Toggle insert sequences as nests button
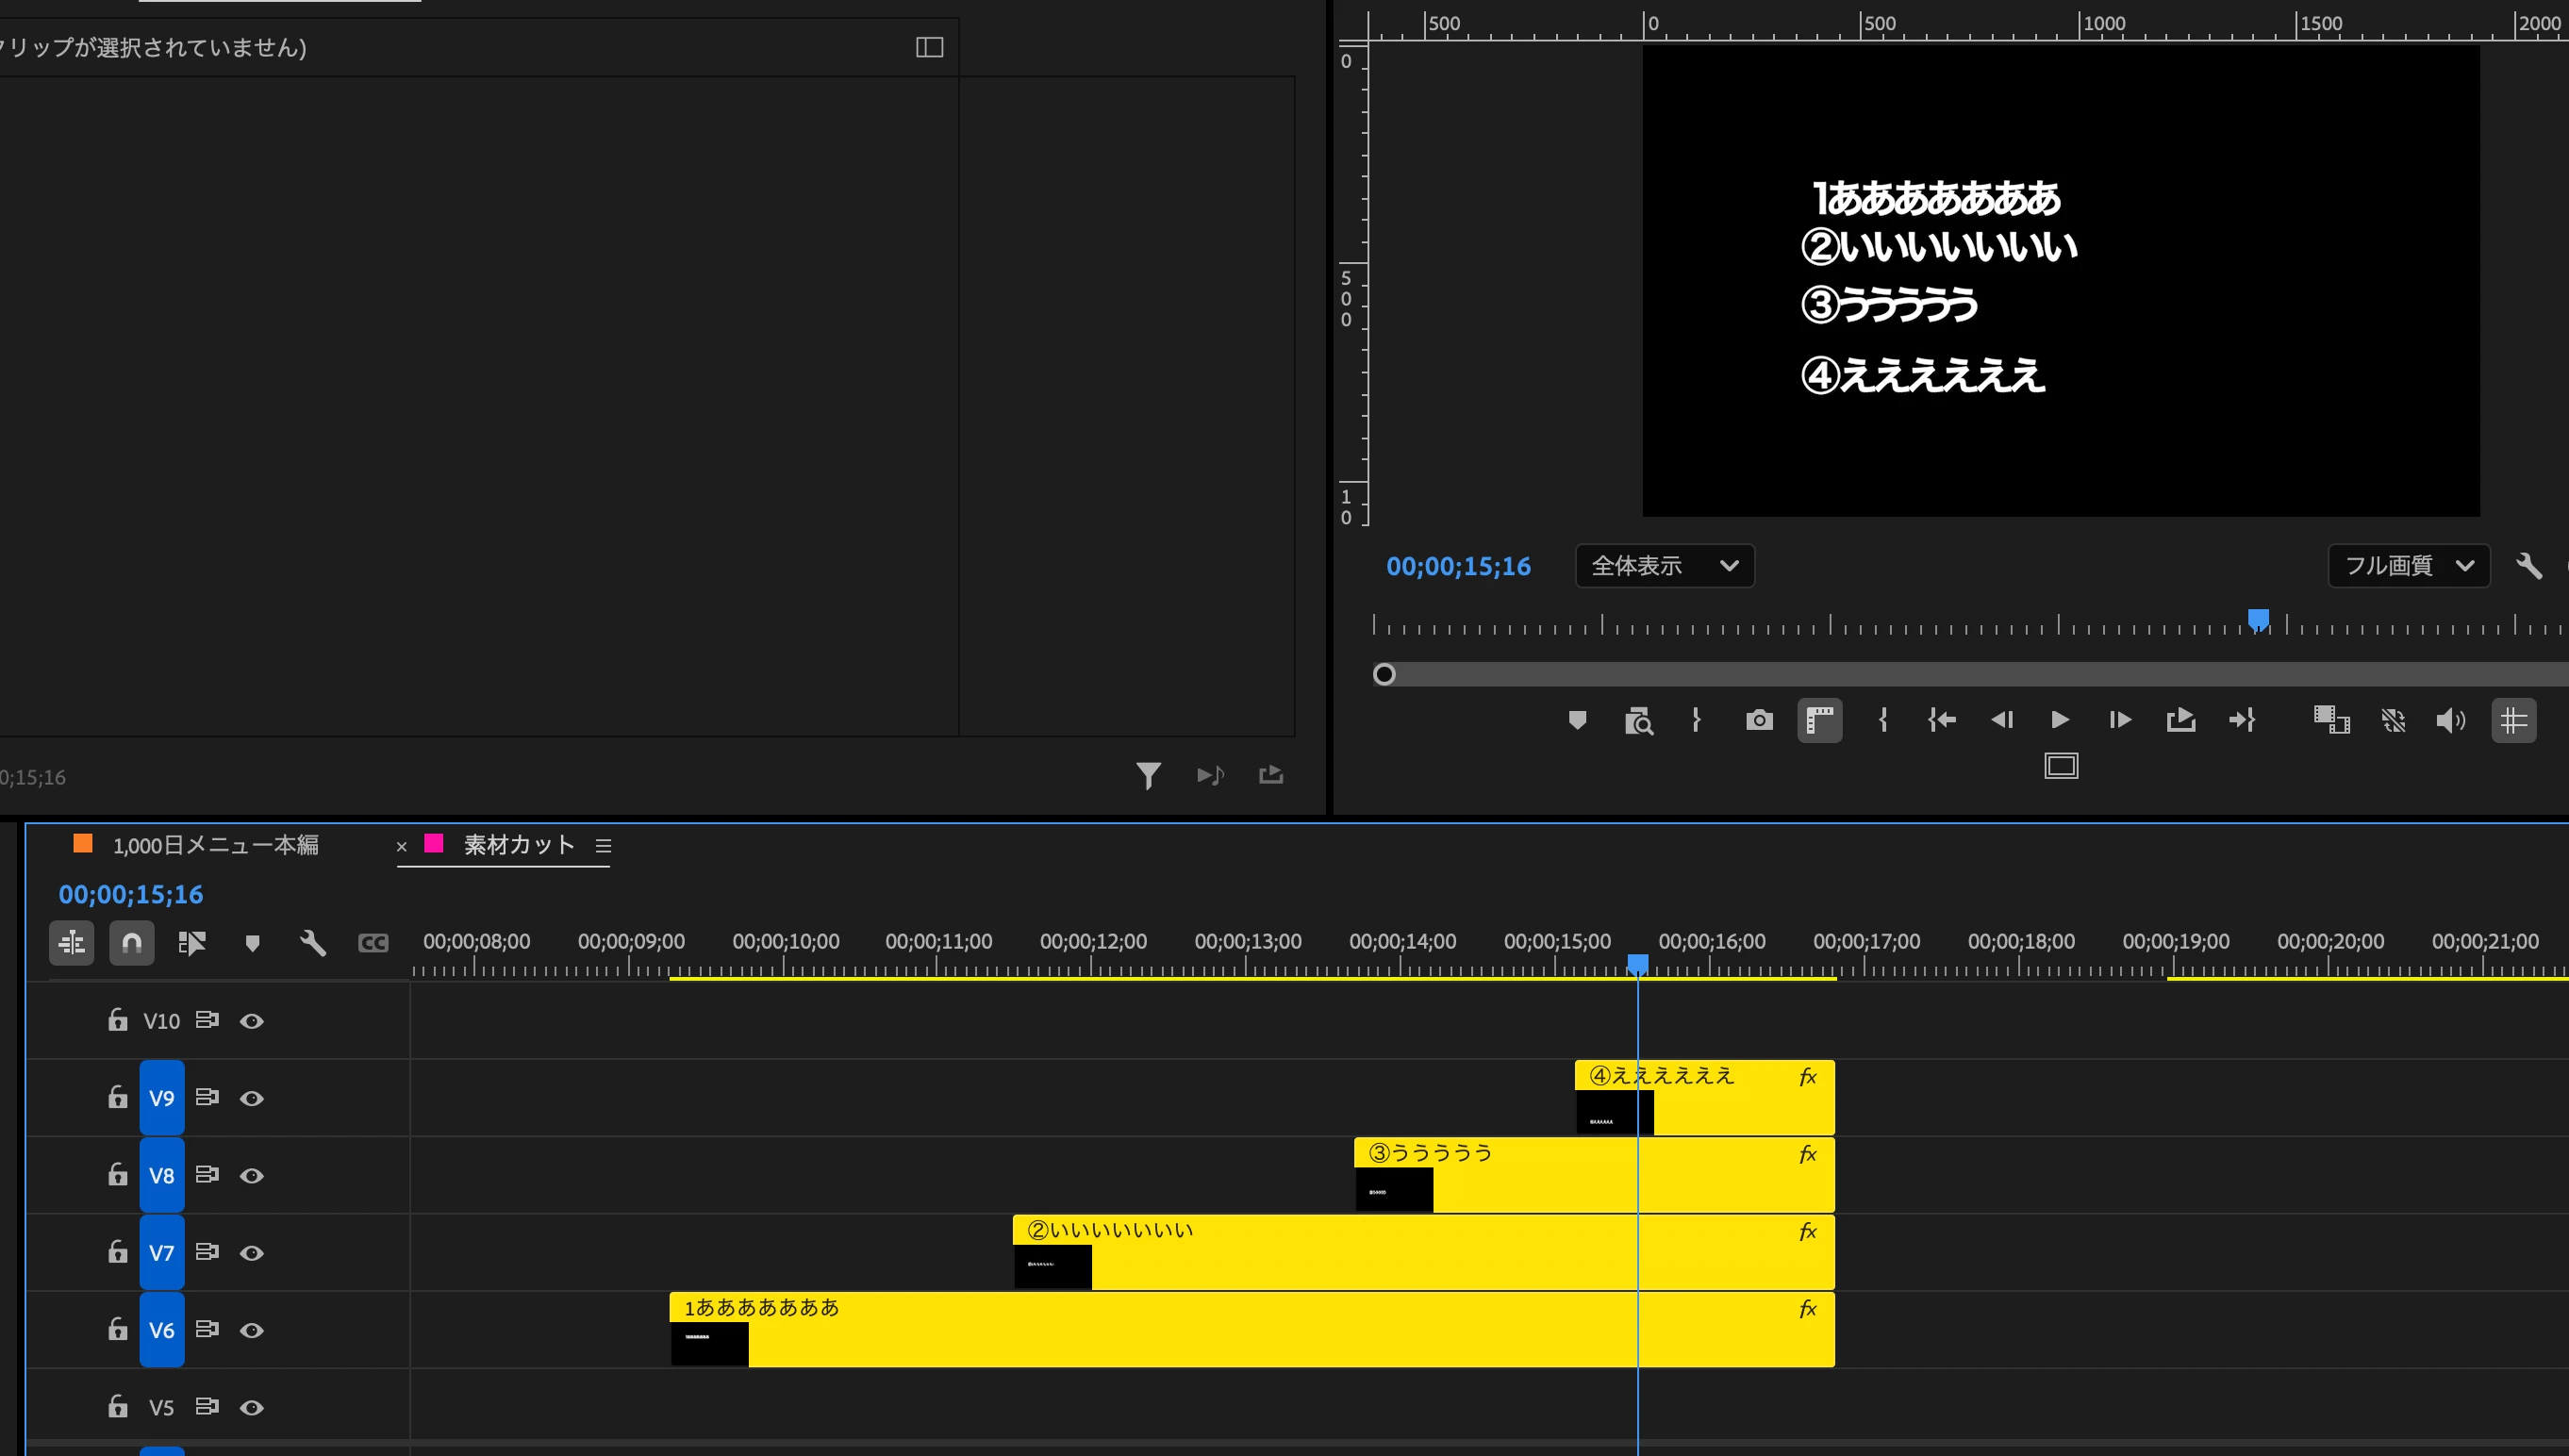This screenshot has width=2569, height=1456. coord(72,942)
